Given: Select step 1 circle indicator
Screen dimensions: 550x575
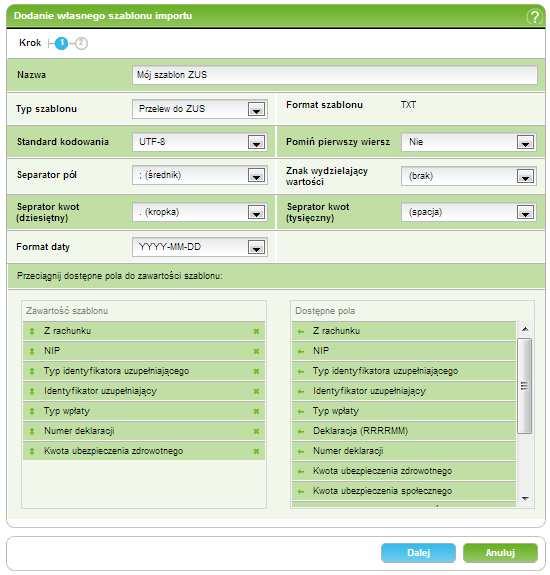Looking at the screenshot, I should pos(62,43).
